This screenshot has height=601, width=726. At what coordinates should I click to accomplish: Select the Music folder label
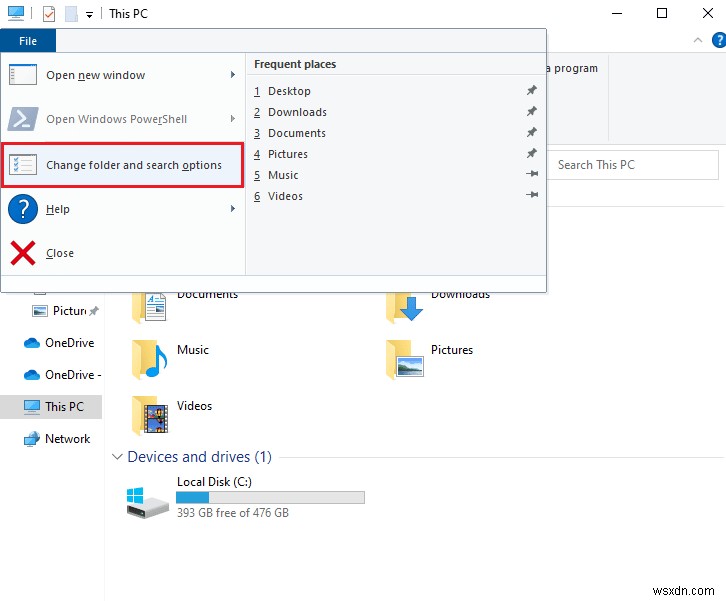point(193,350)
